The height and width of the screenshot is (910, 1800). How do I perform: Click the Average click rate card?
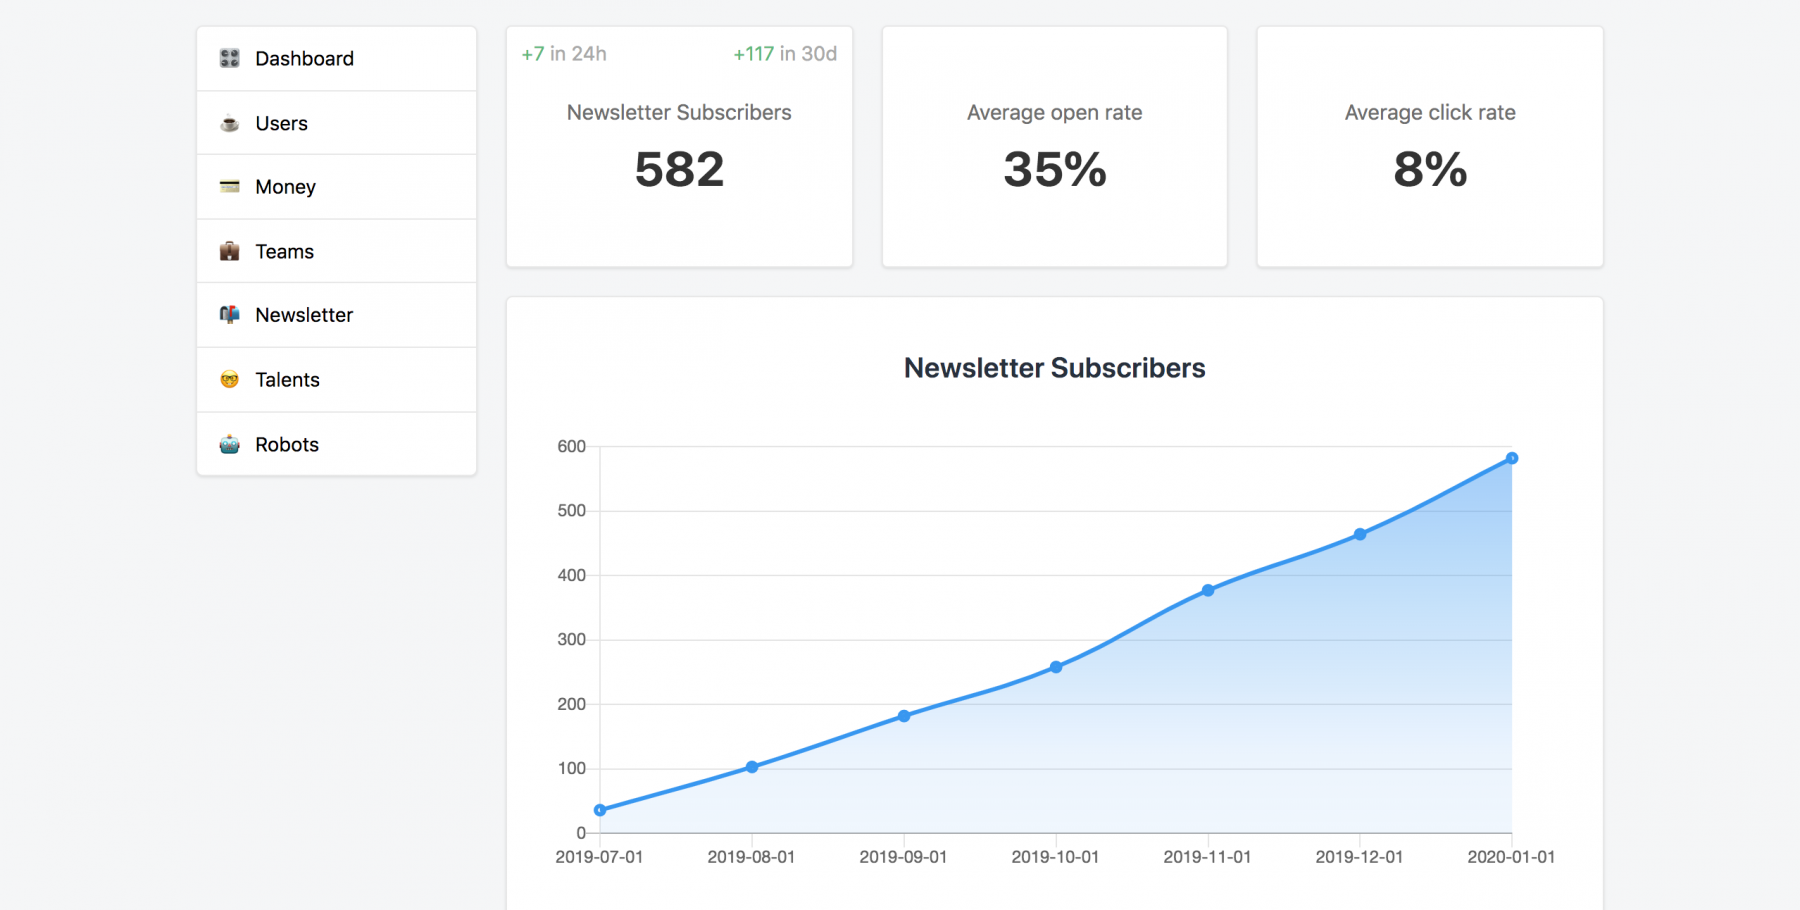click(1429, 147)
